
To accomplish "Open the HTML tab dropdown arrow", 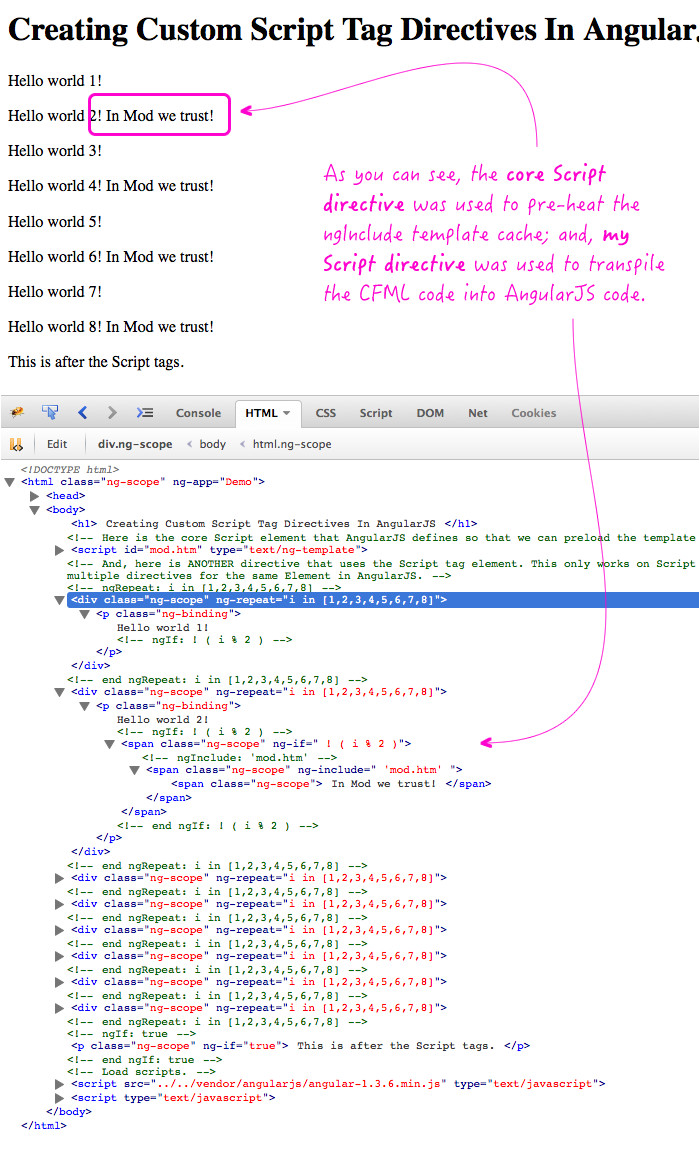I will point(287,413).
